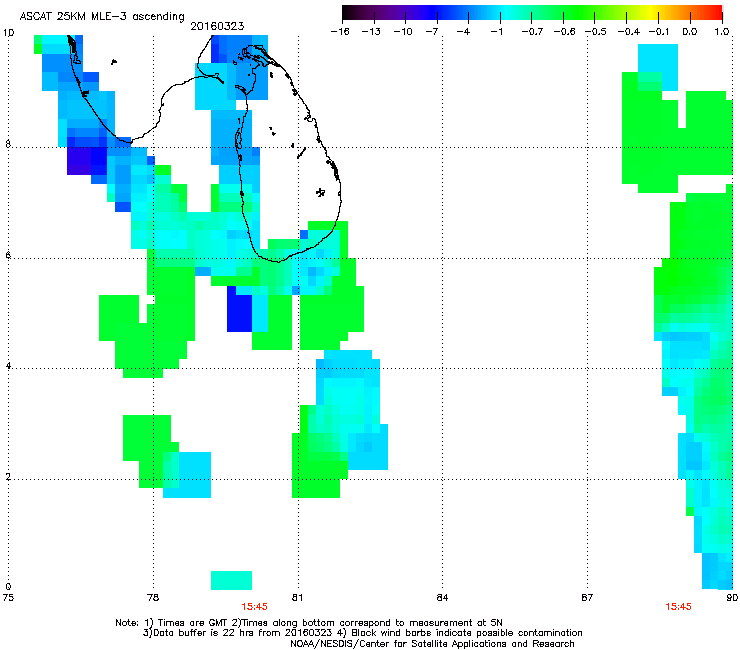Click the star marker in southeastern Sri Lanka
740x650 pixels.
320,192
